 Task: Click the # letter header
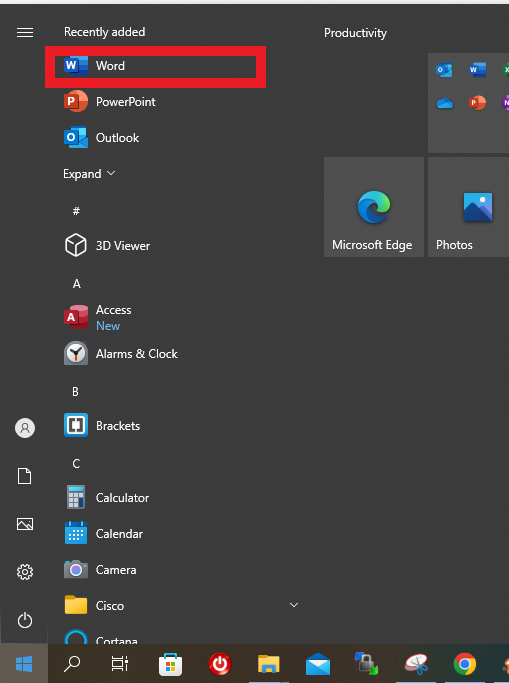pos(76,211)
